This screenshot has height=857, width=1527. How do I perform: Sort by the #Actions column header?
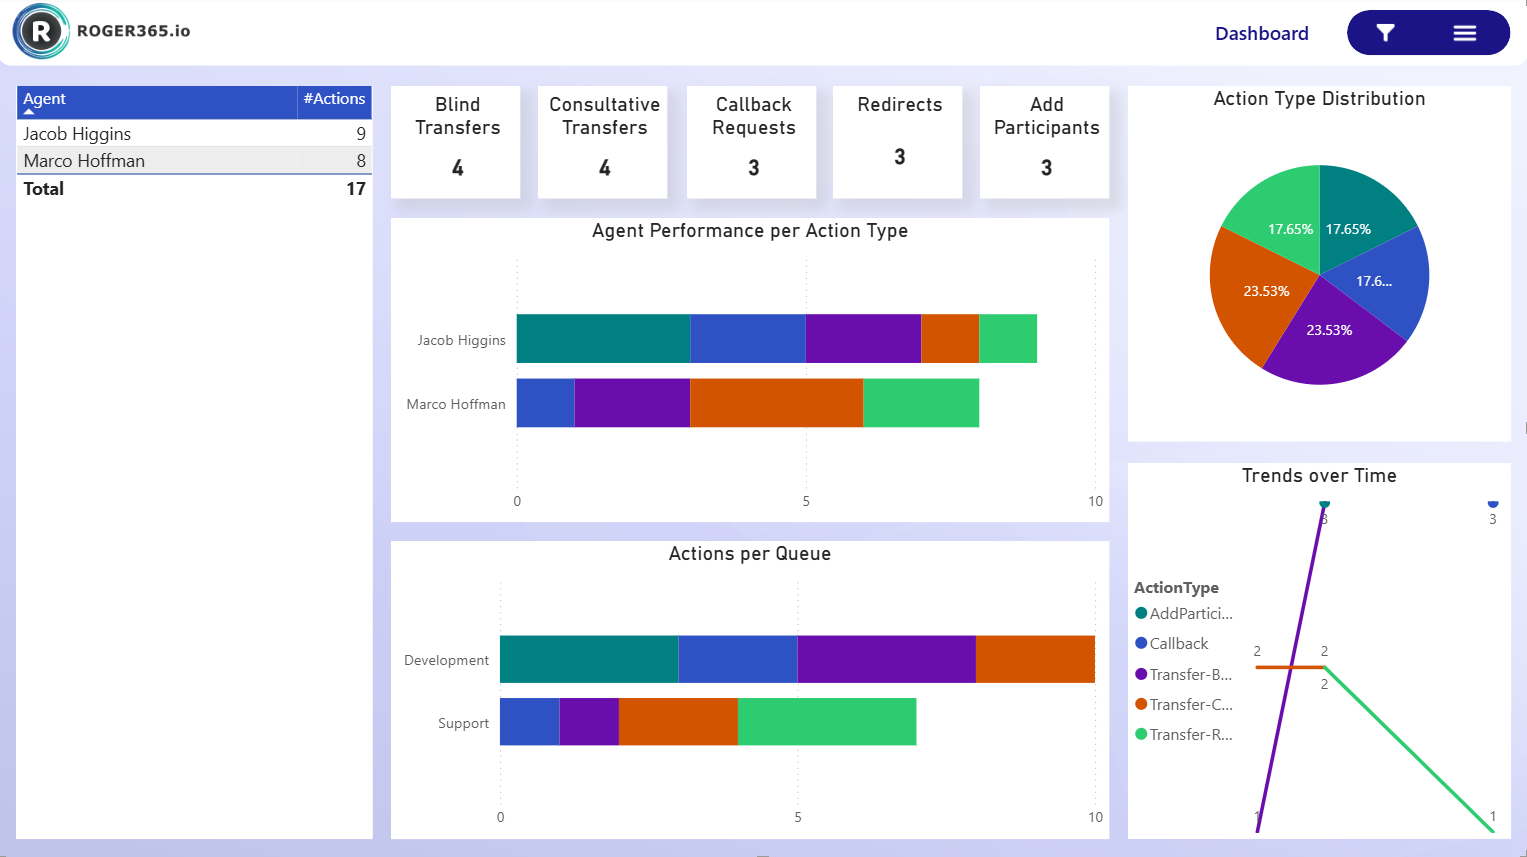click(334, 102)
